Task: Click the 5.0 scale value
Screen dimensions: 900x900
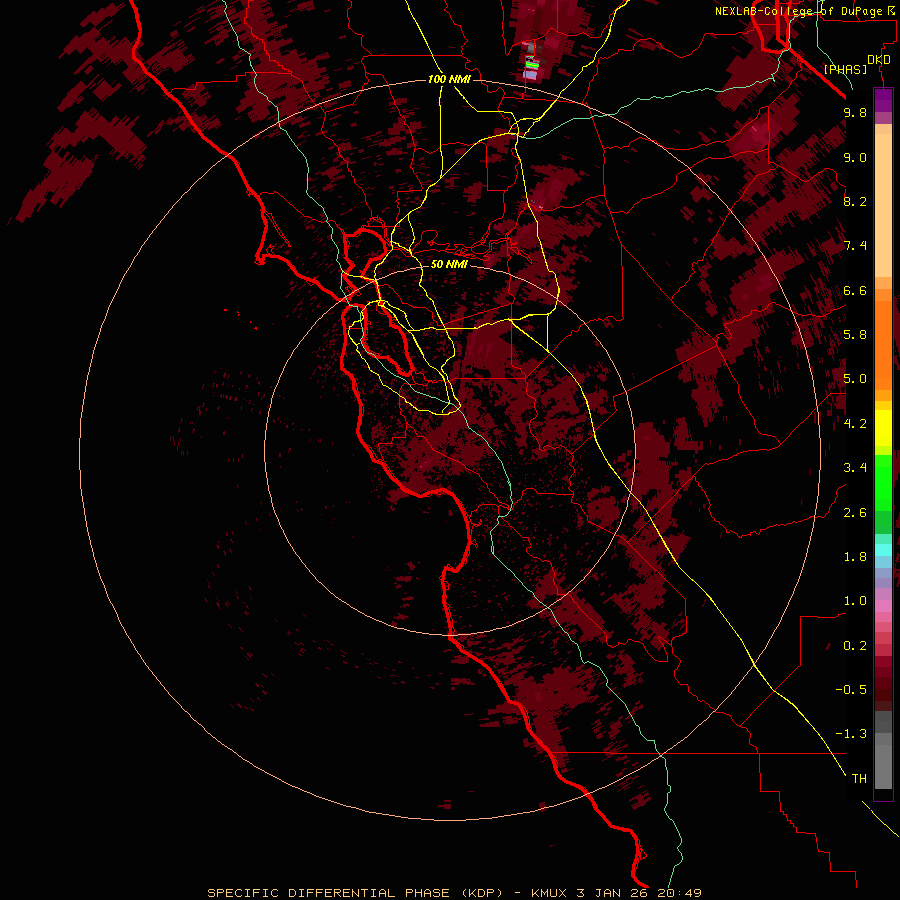Action: [x=855, y=379]
